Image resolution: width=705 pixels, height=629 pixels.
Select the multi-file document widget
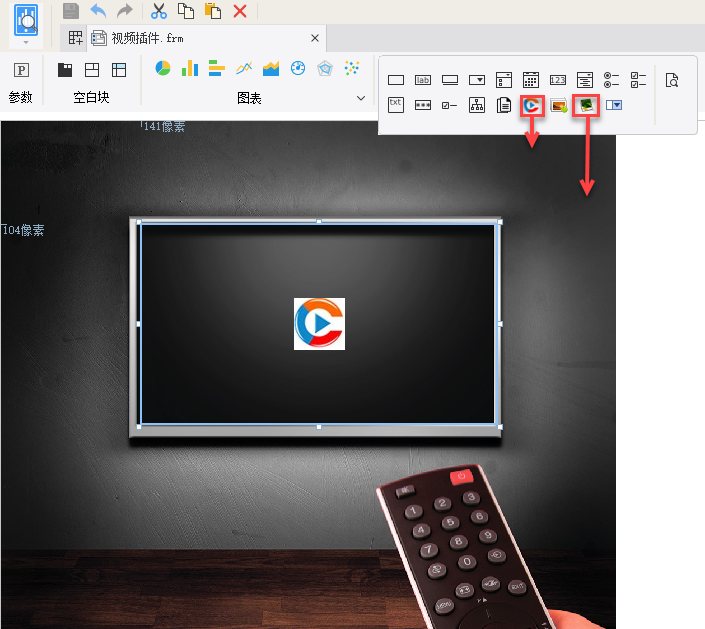tap(504, 105)
